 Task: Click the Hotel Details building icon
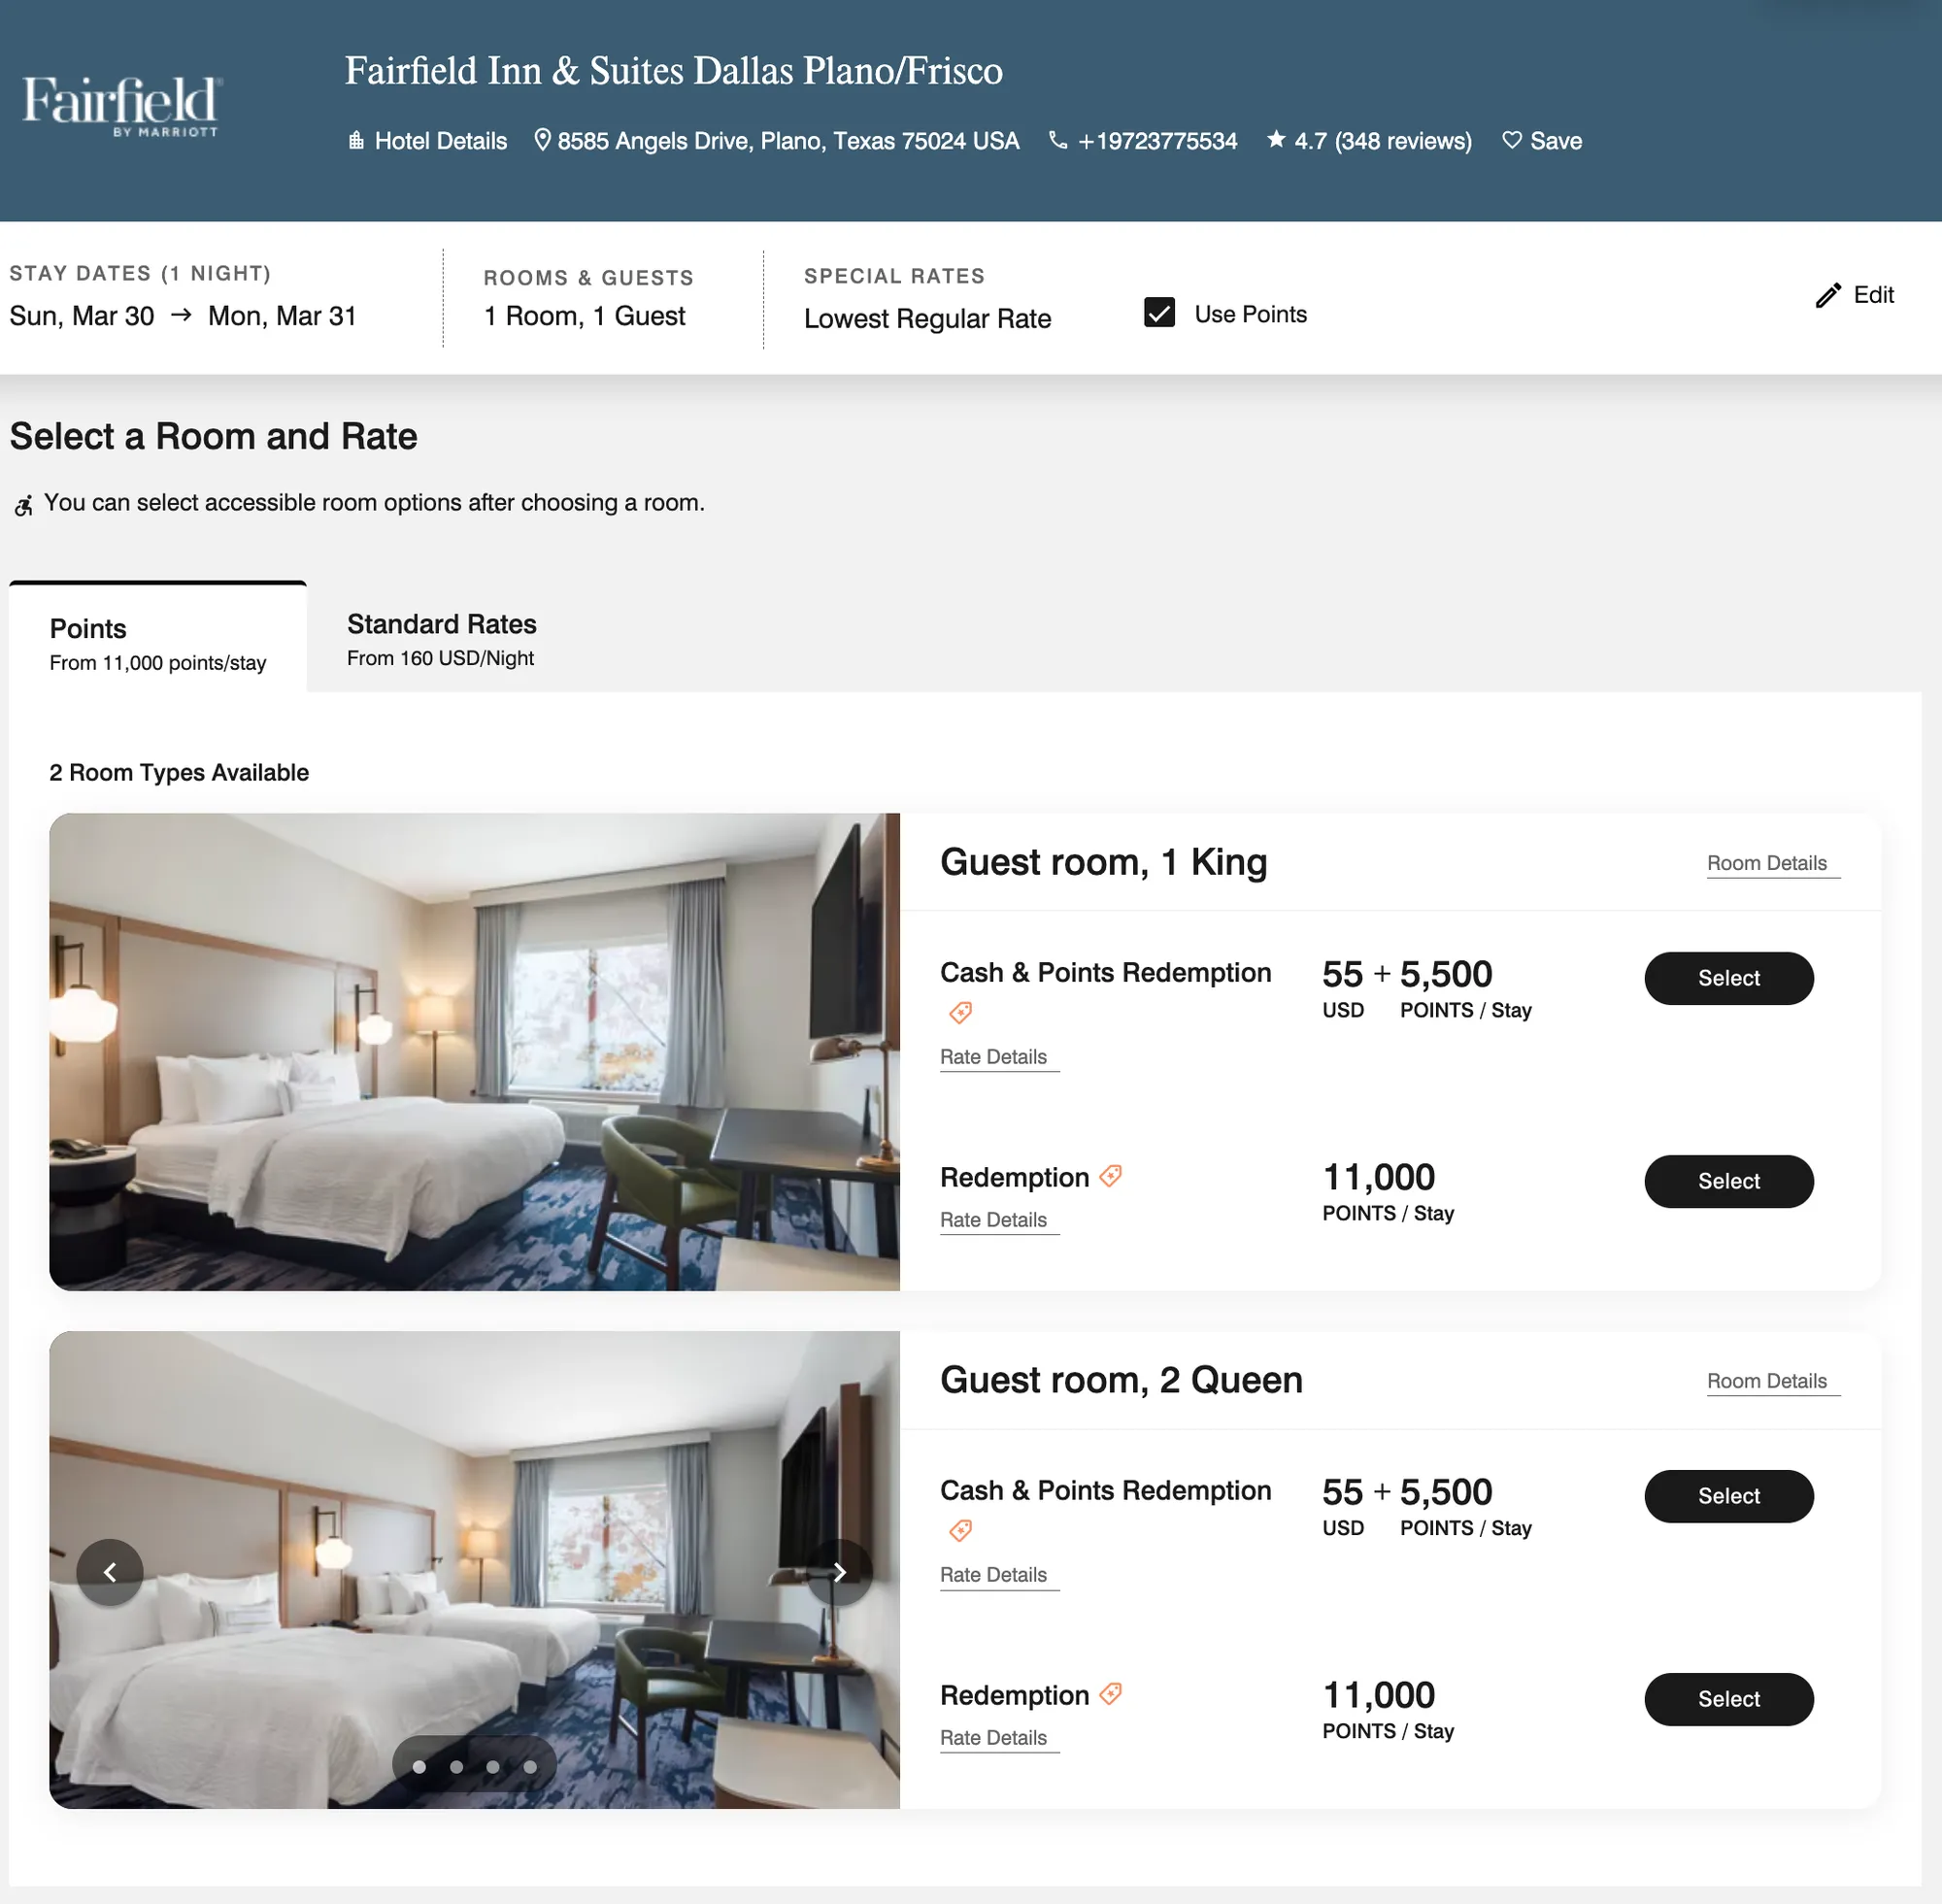pyautogui.click(x=355, y=140)
